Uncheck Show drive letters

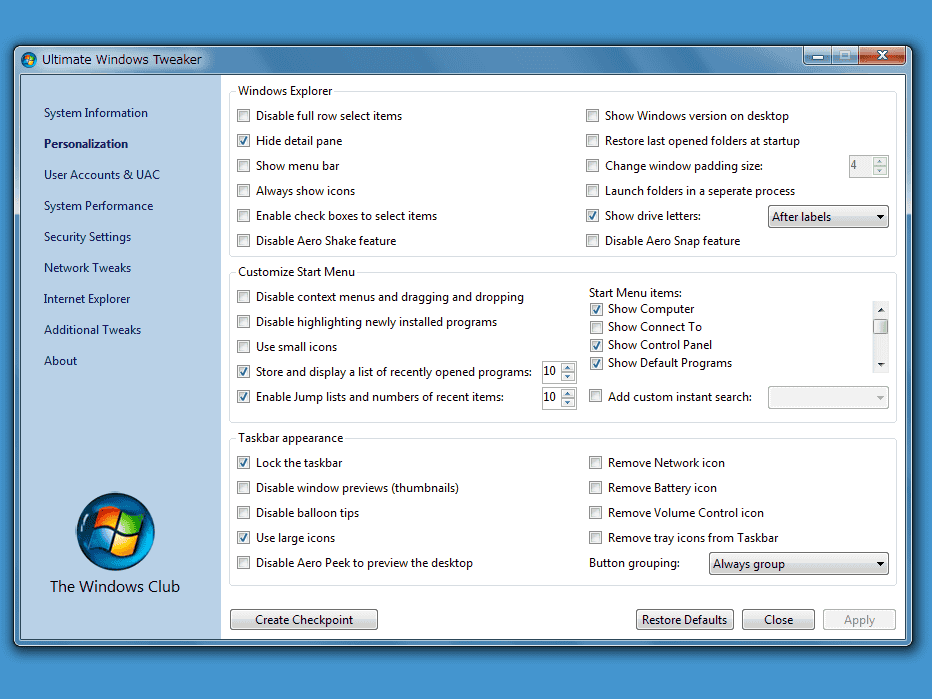(592, 216)
